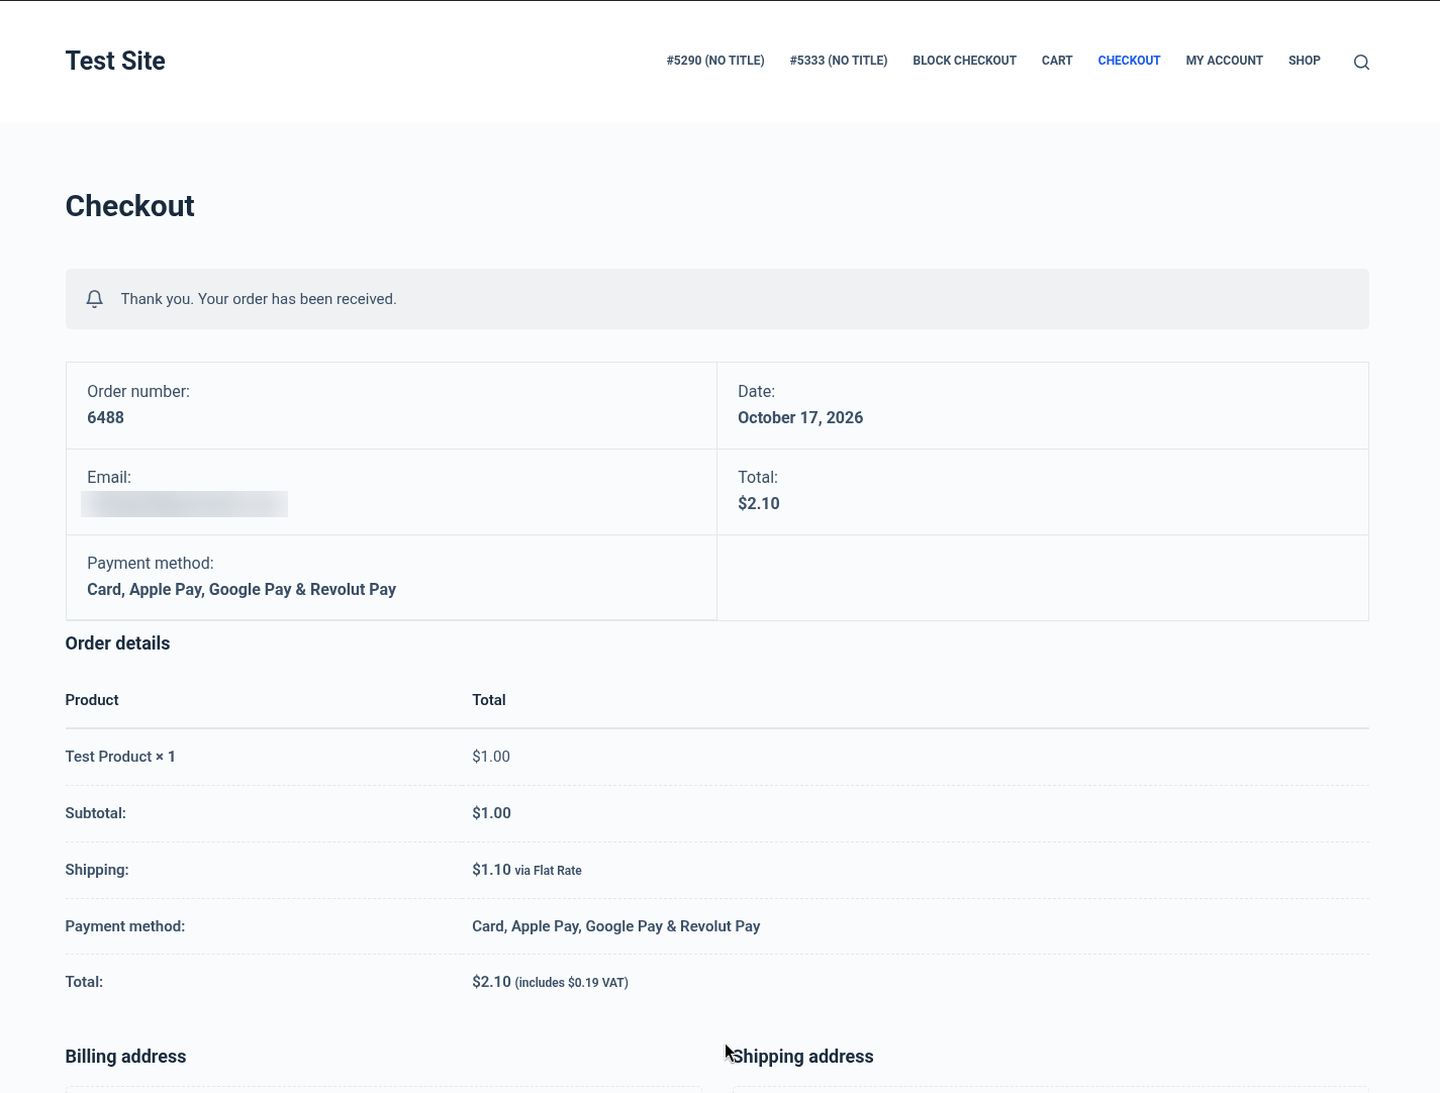Open the #5333 (NO TITLE) menu item

pyautogui.click(x=838, y=61)
